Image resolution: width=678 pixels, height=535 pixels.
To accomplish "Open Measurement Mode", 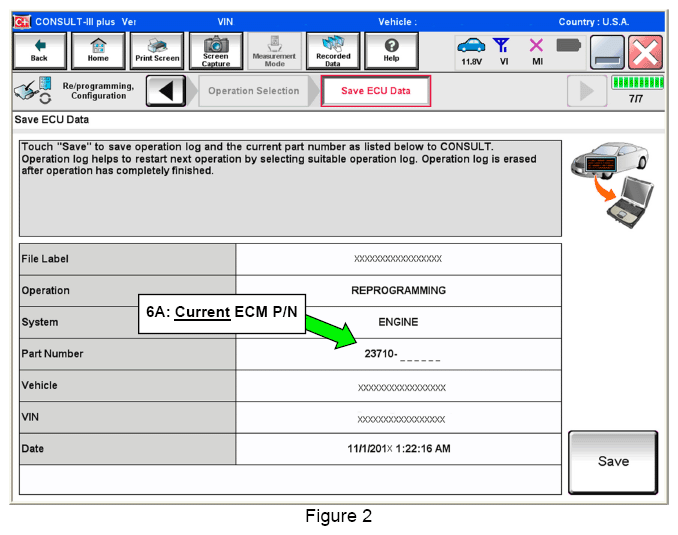I will [x=275, y=51].
